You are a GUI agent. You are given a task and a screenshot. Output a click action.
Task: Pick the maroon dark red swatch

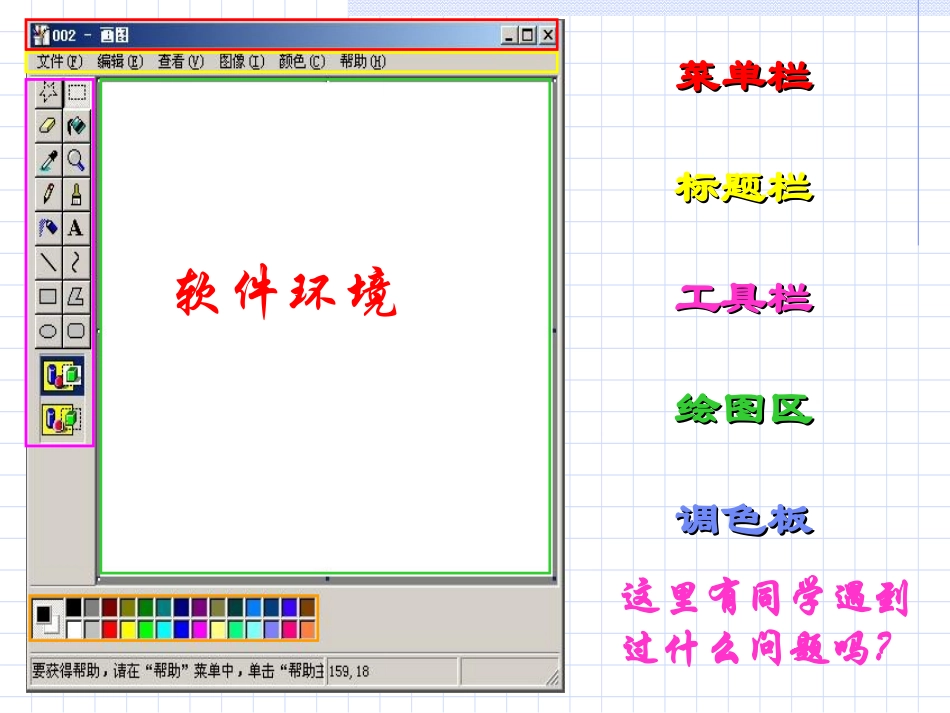click(x=110, y=608)
